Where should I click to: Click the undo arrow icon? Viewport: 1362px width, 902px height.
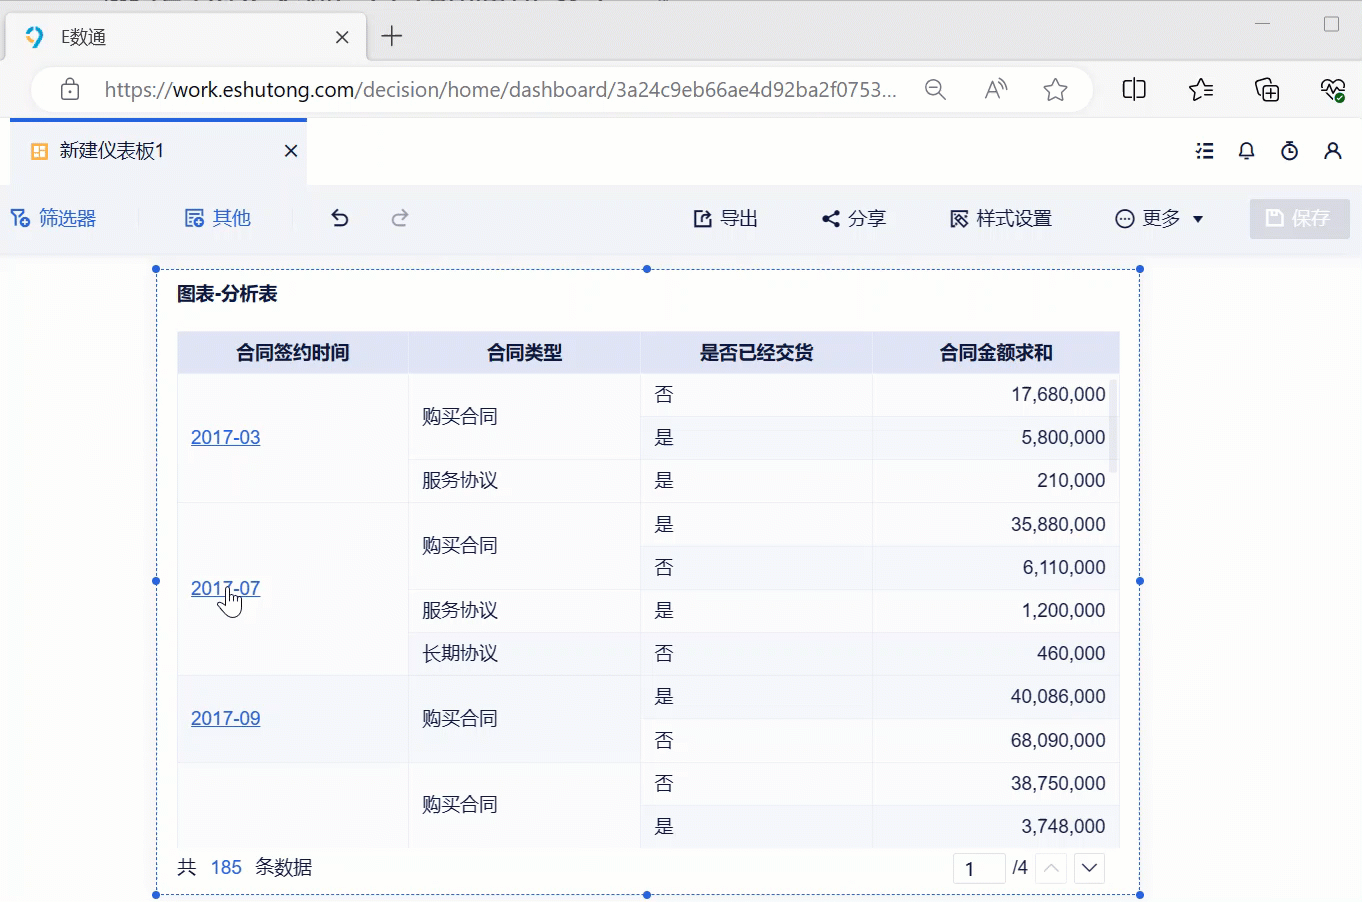click(x=340, y=218)
